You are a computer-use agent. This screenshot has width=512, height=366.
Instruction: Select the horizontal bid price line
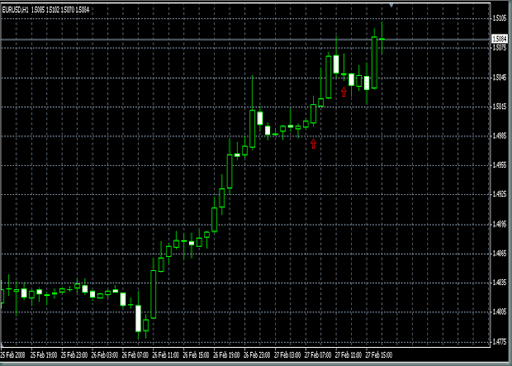246,40
